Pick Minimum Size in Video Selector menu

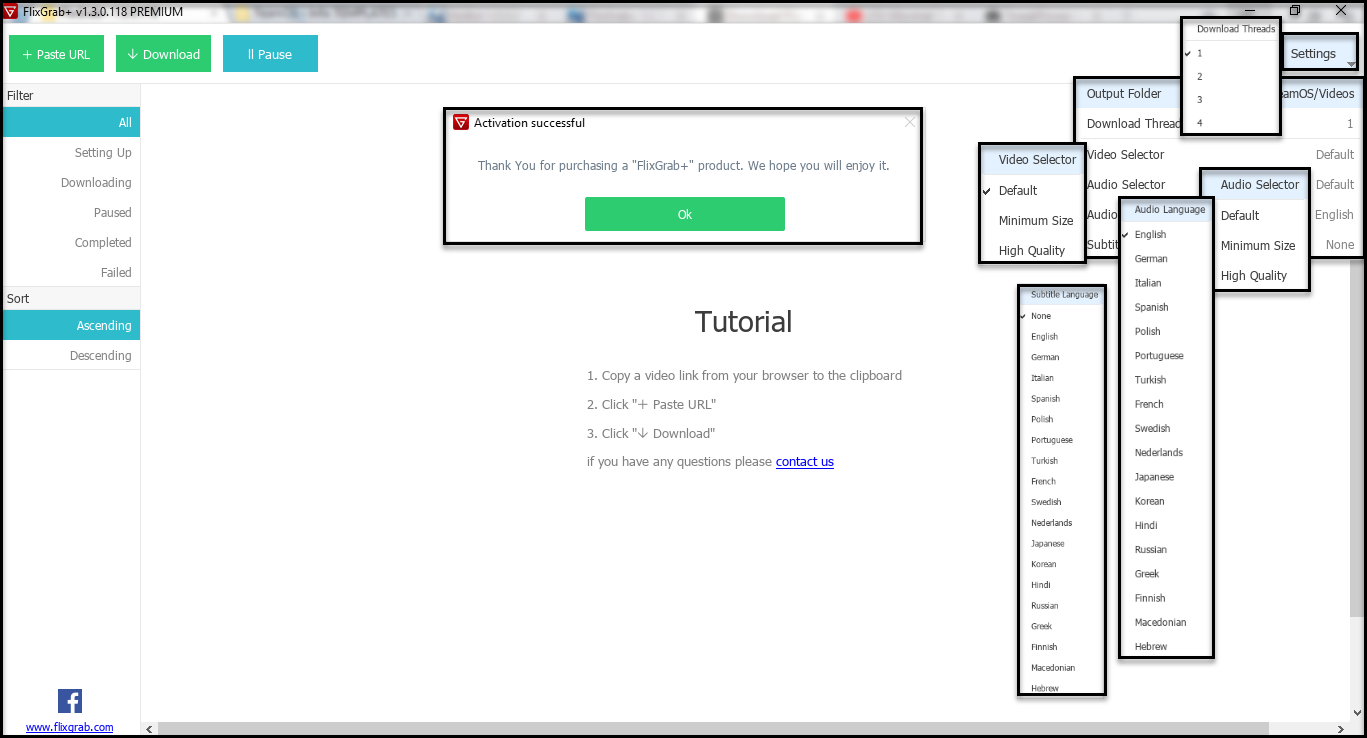pyautogui.click(x=1032, y=220)
